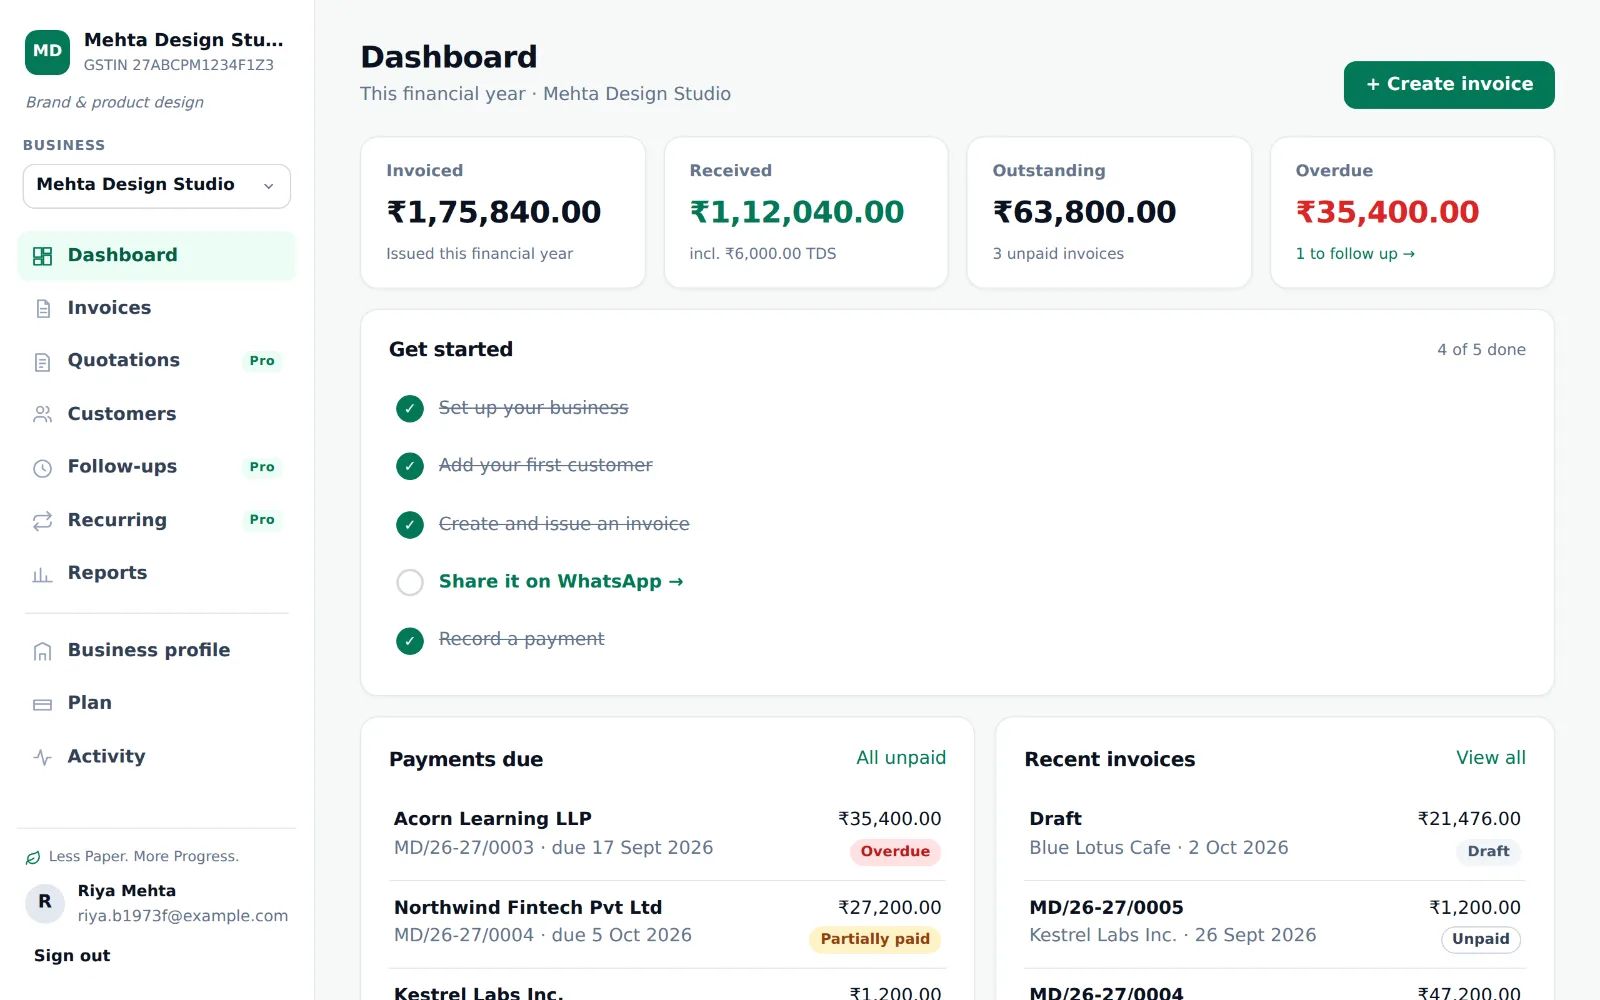The width and height of the screenshot is (1600, 1000).
Task: Click the Activity pulse icon
Action: point(42,757)
